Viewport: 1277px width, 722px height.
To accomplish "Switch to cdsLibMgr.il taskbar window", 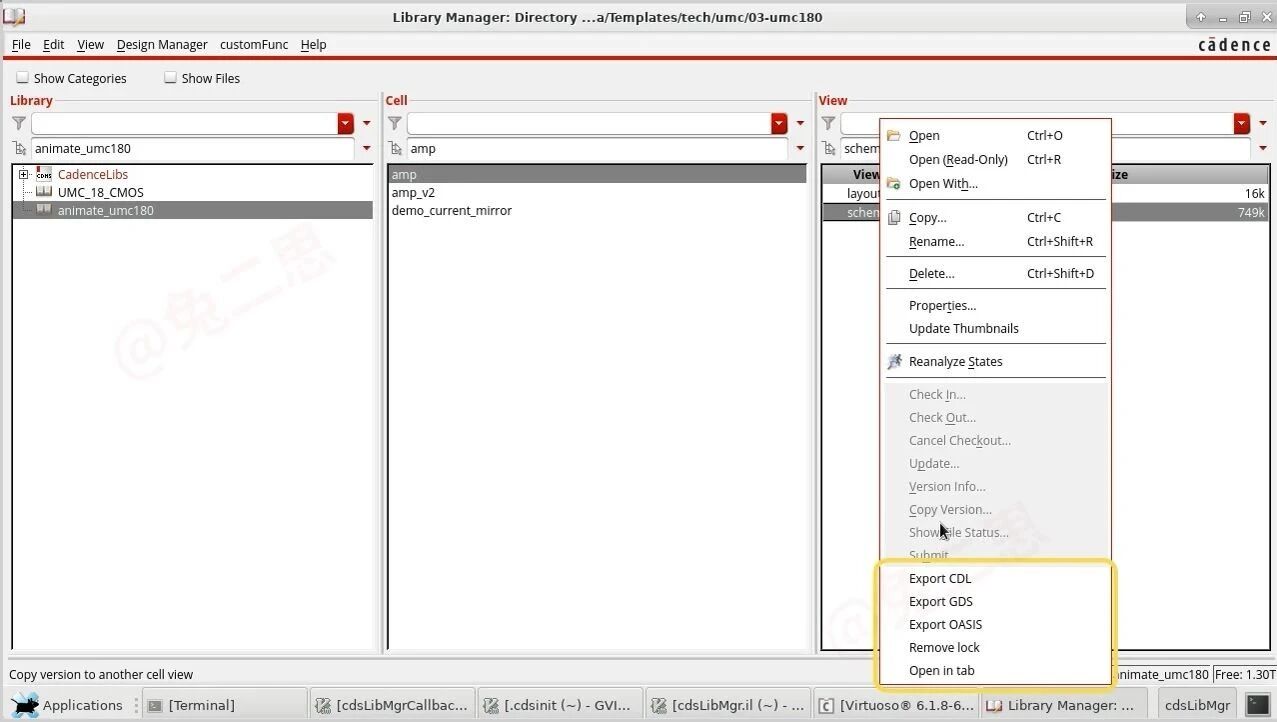I will pos(727,705).
